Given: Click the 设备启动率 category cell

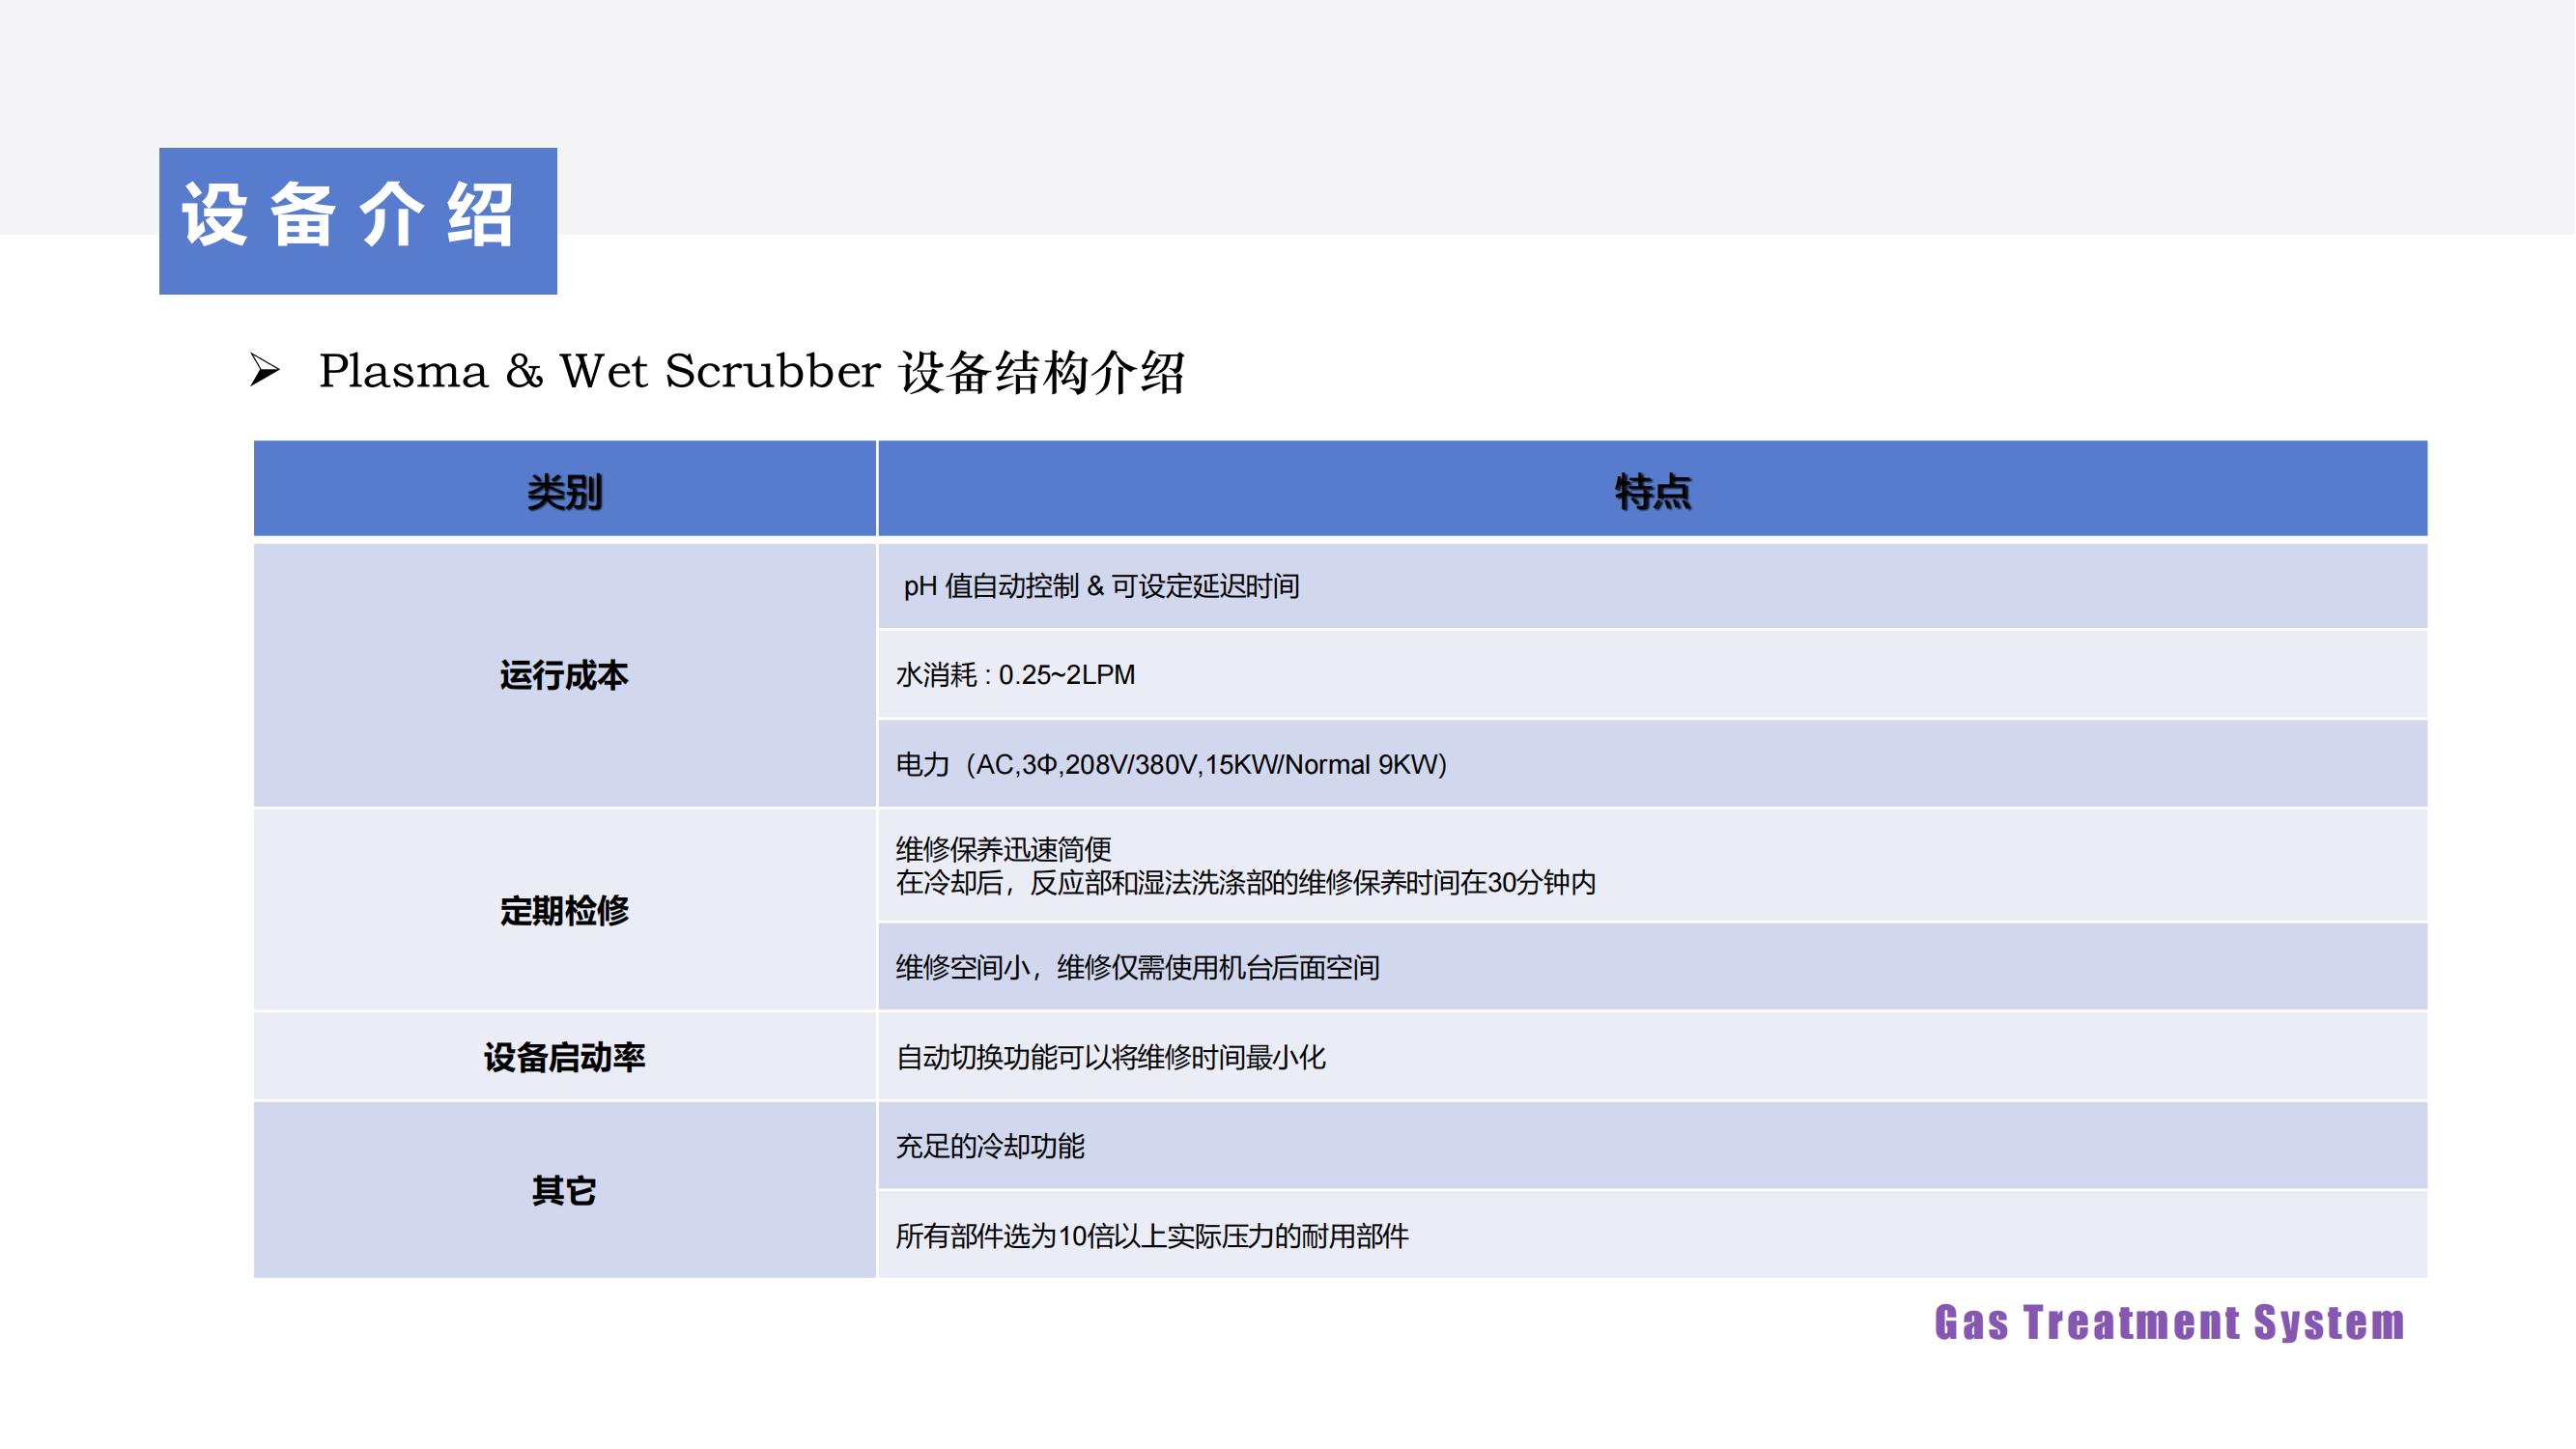Looking at the screenshot, I should tap(564, 1057).
